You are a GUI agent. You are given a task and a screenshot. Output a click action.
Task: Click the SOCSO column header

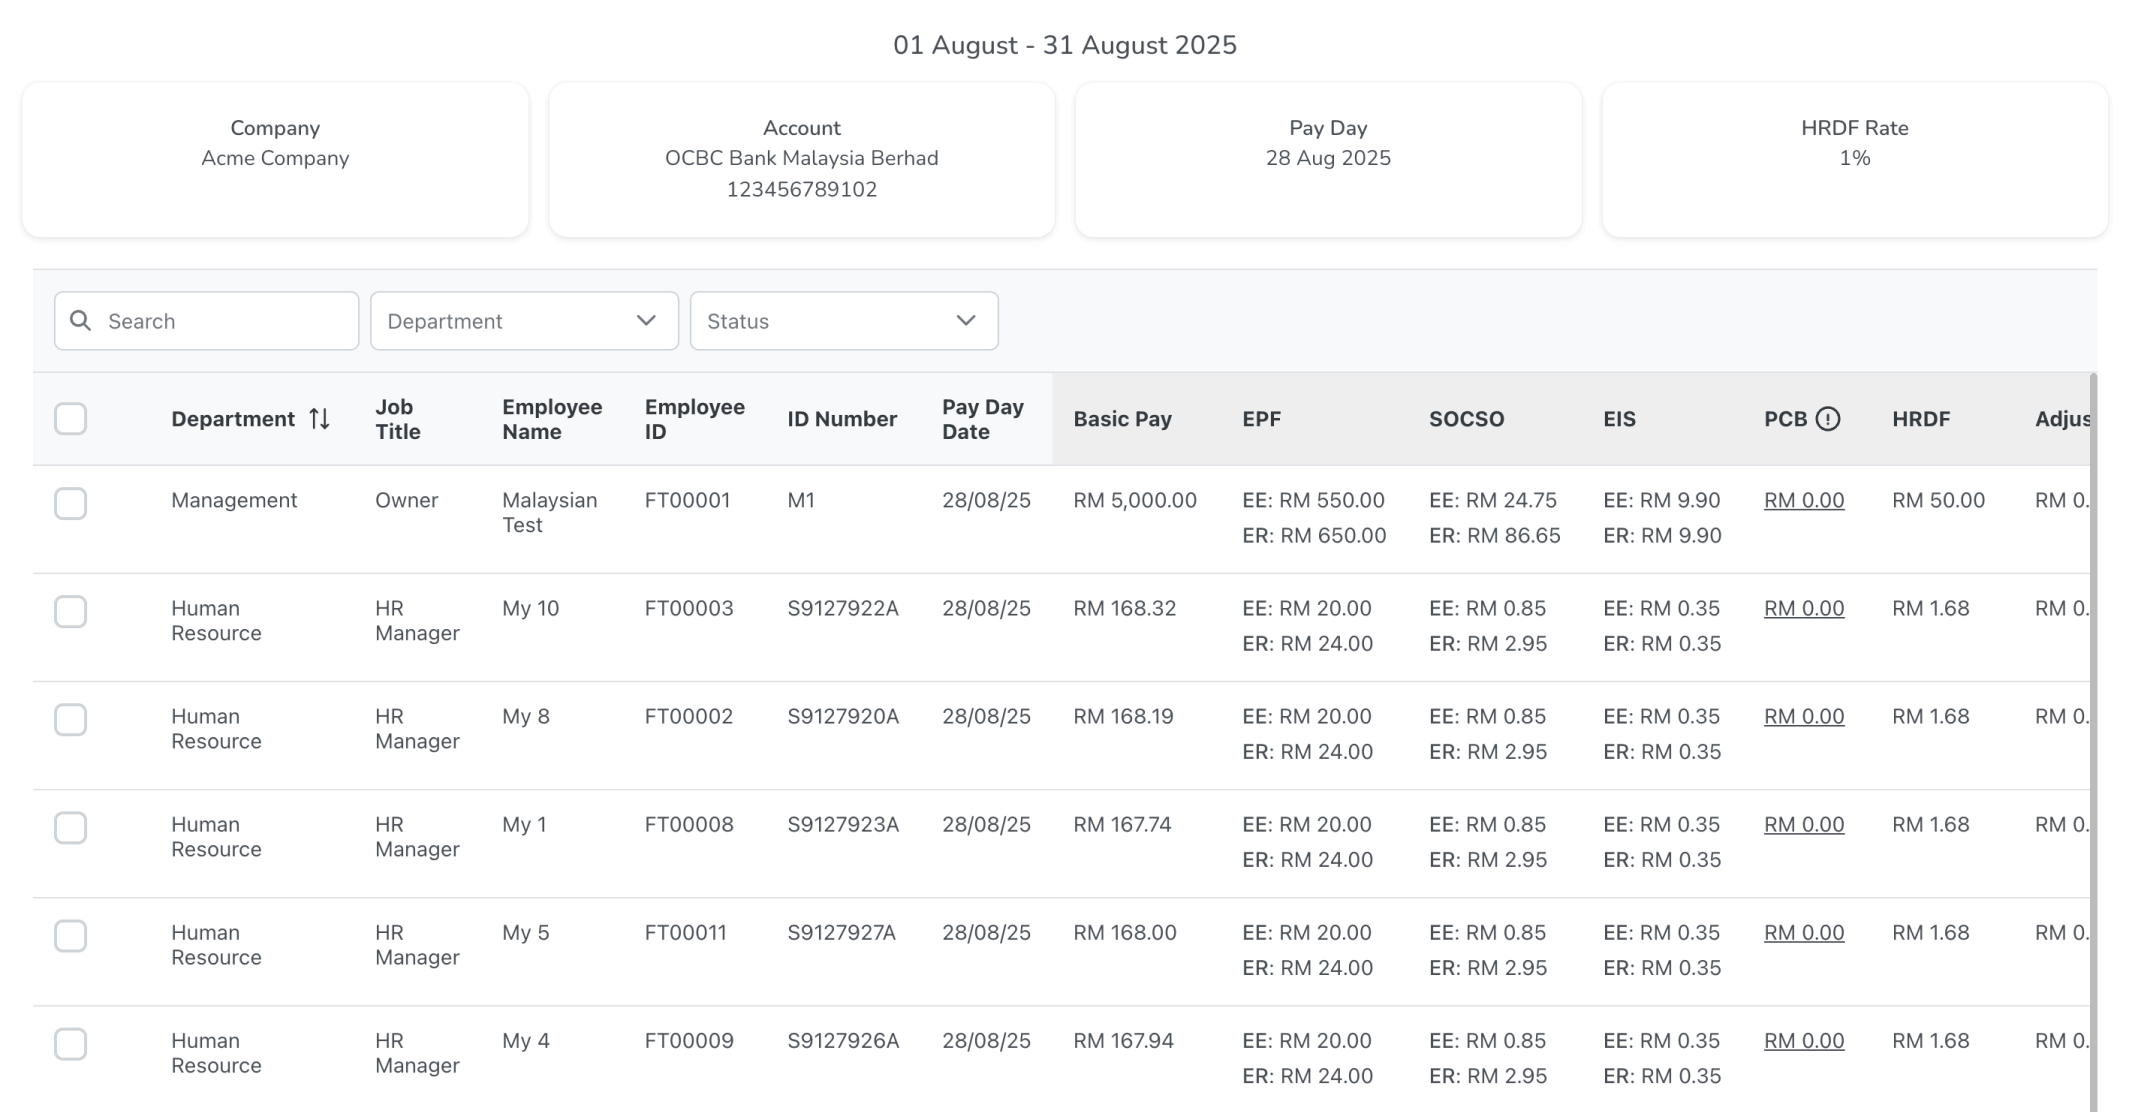pyautogui.click(x=1466, y=419)
